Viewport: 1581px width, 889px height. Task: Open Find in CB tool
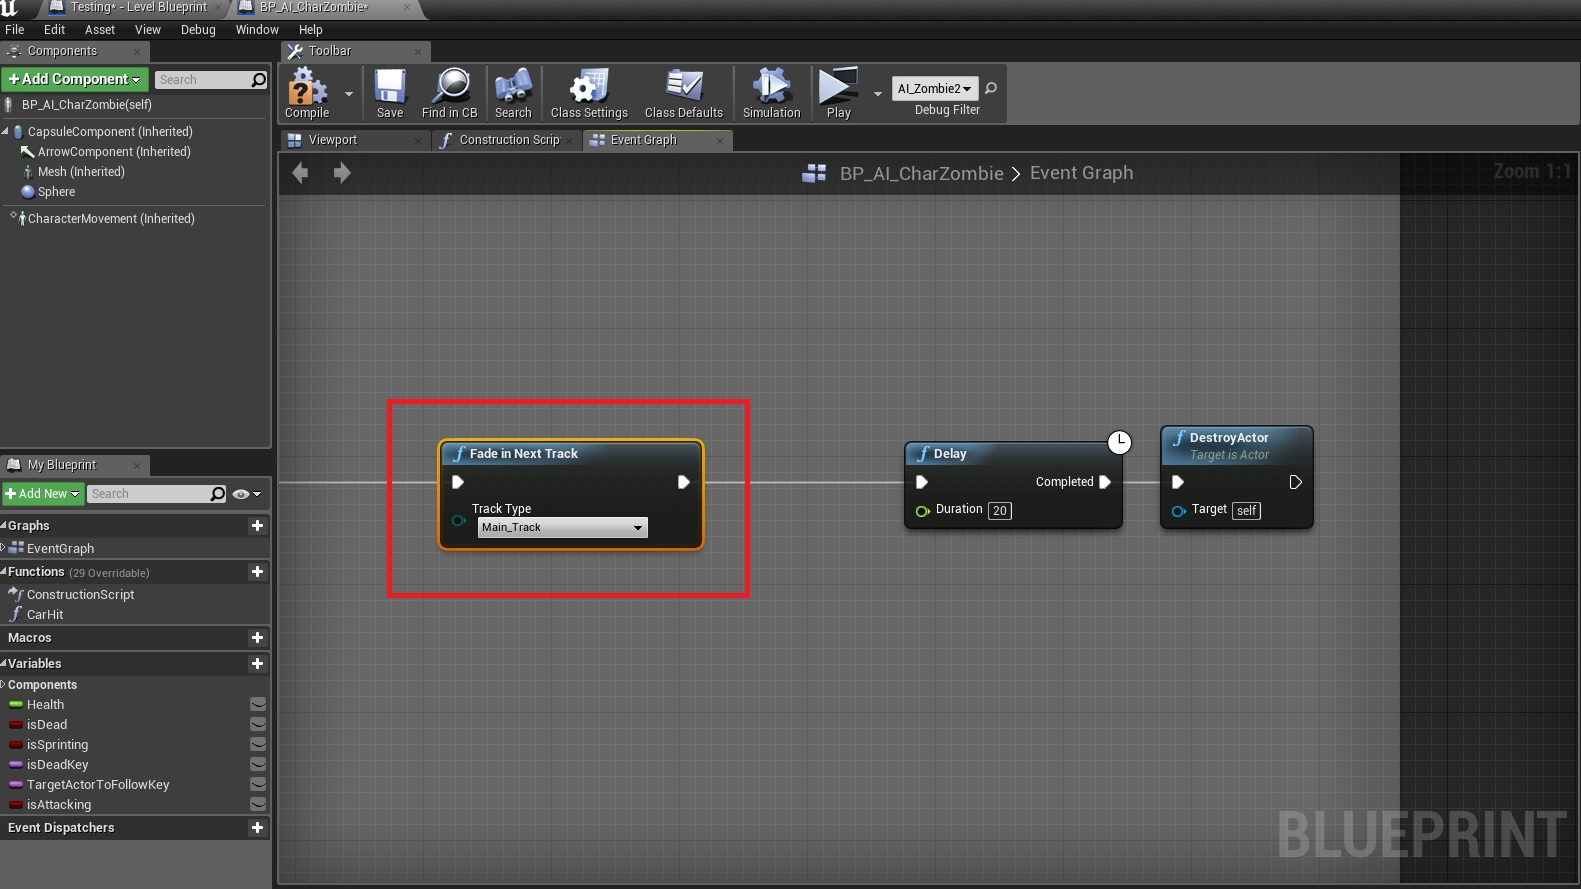pos(450,89)
